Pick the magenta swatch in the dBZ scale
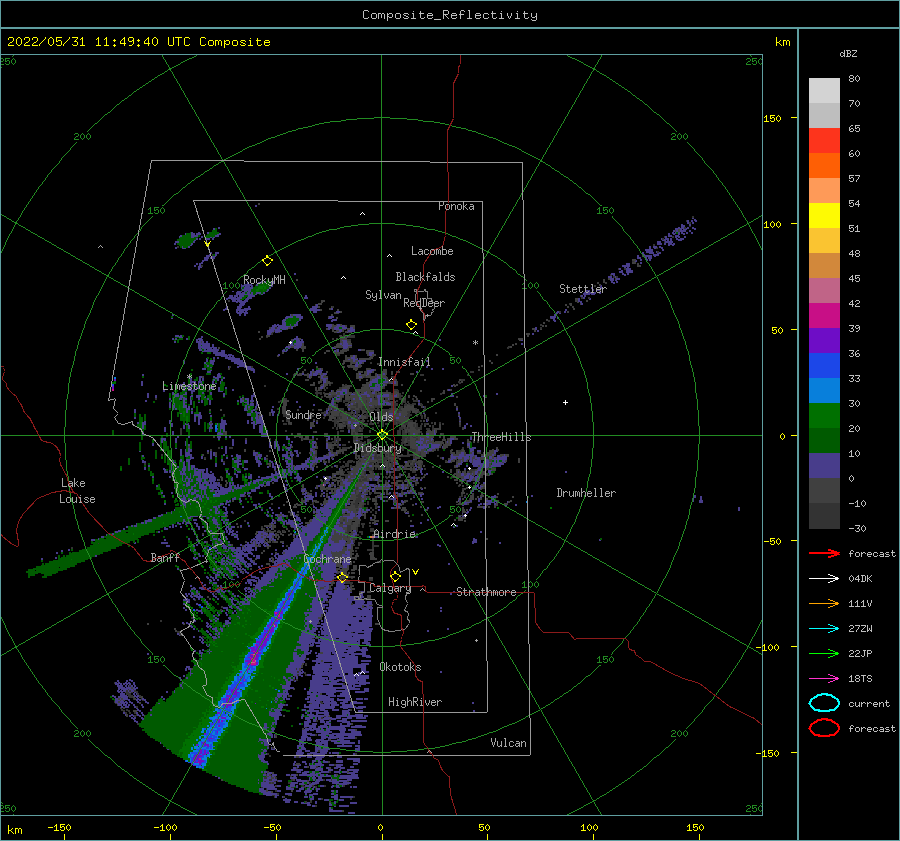The image size is (900, 841). pos(824,315)
